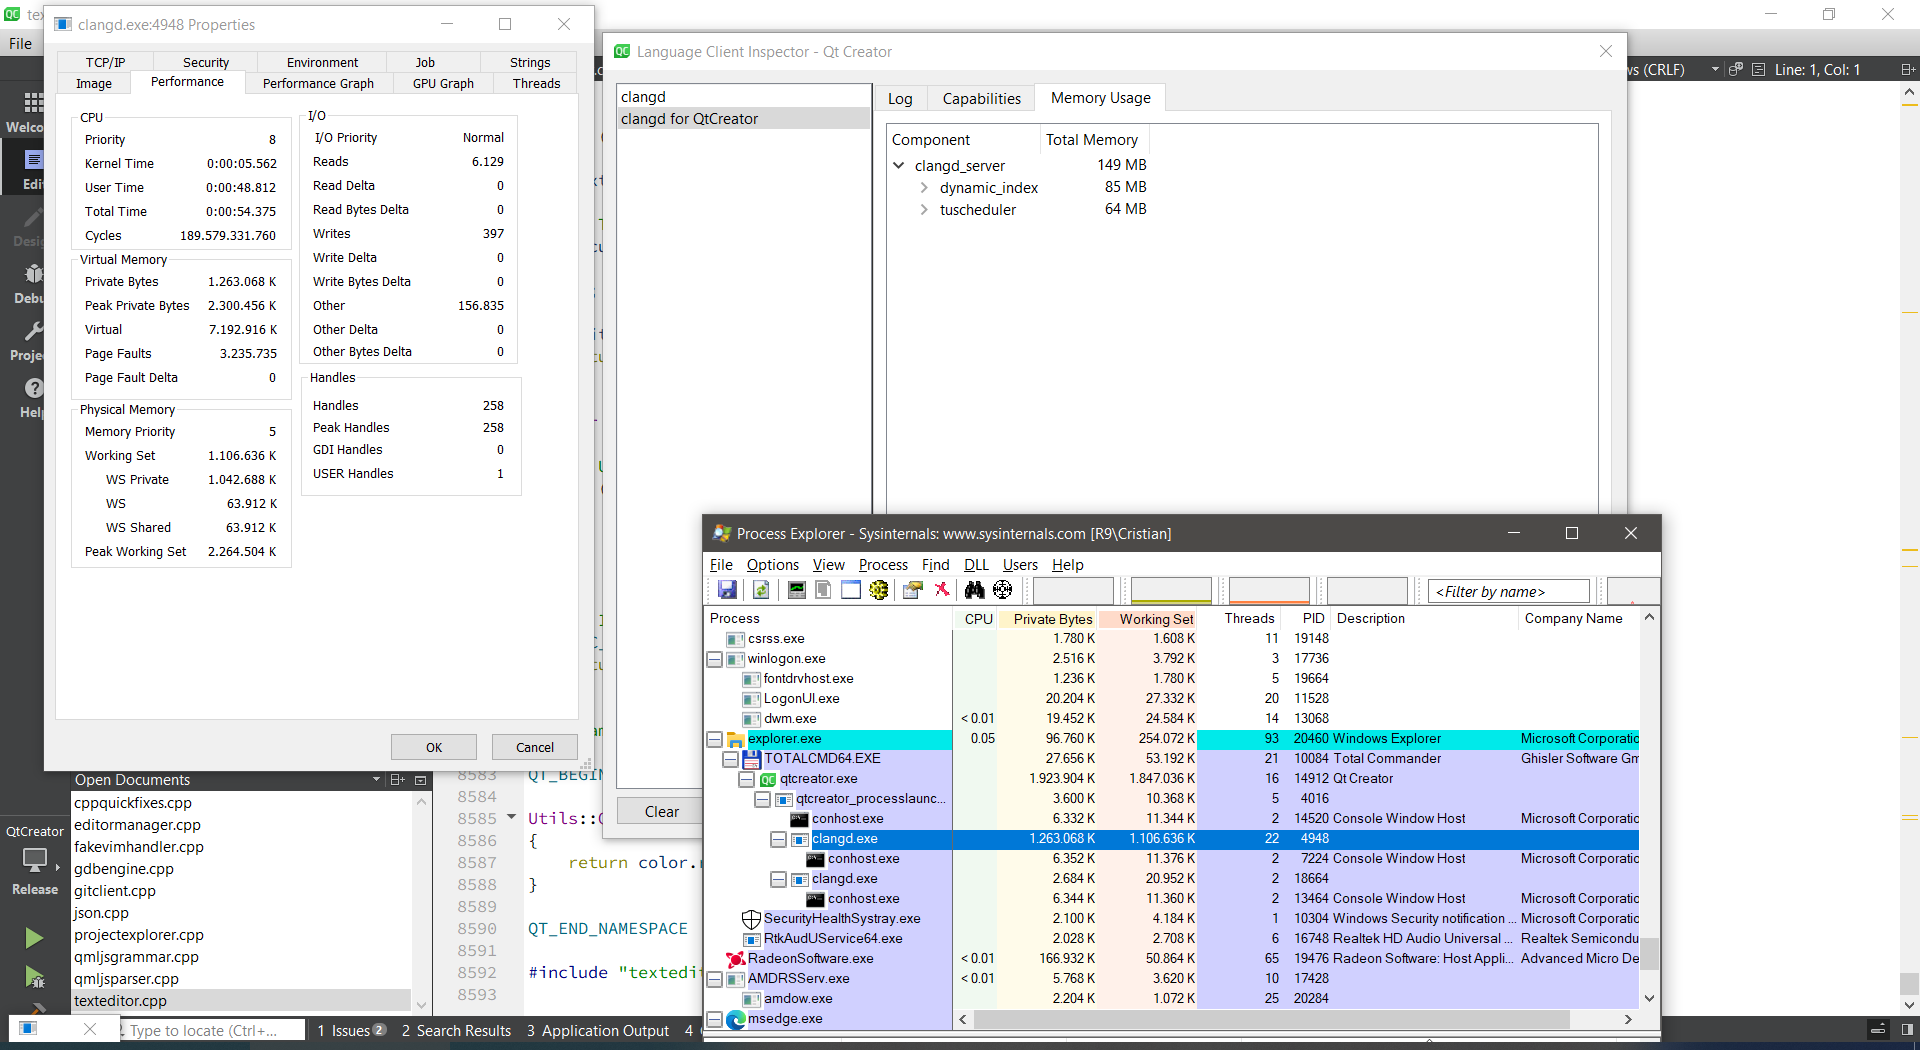This screenshot has height=1050, width=1920.
Task: Open Issues output pane button
Action: click(352, 1030)
